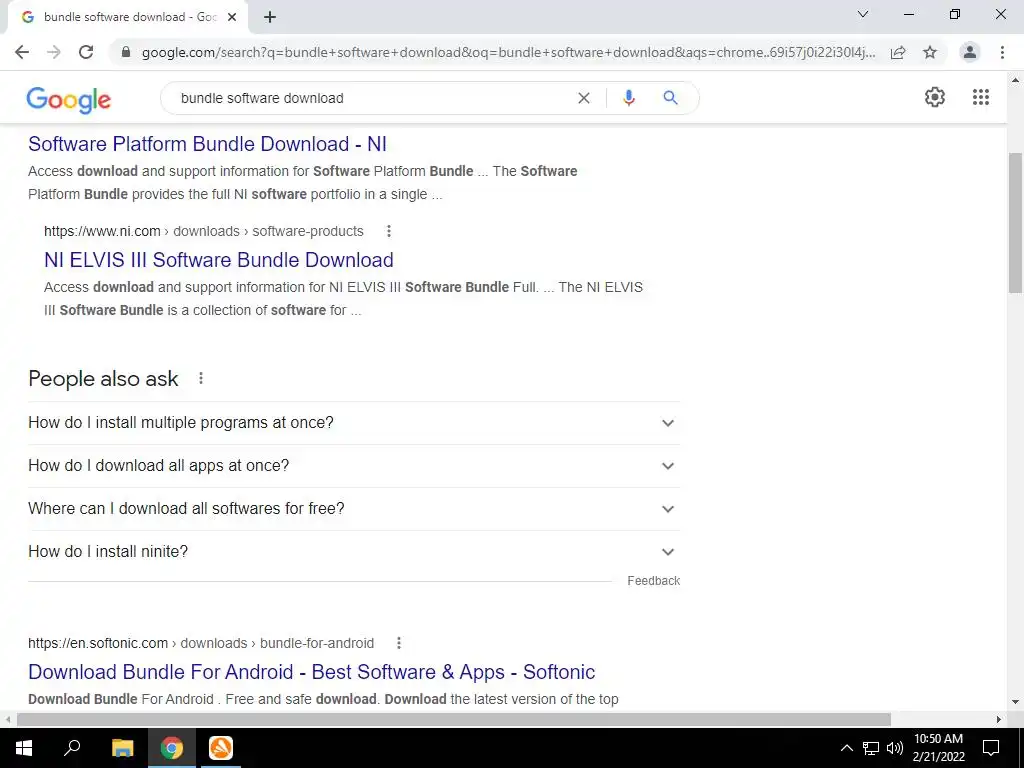Open the Google apps grid icon
1024x768 pixels.
pos(981,97)
